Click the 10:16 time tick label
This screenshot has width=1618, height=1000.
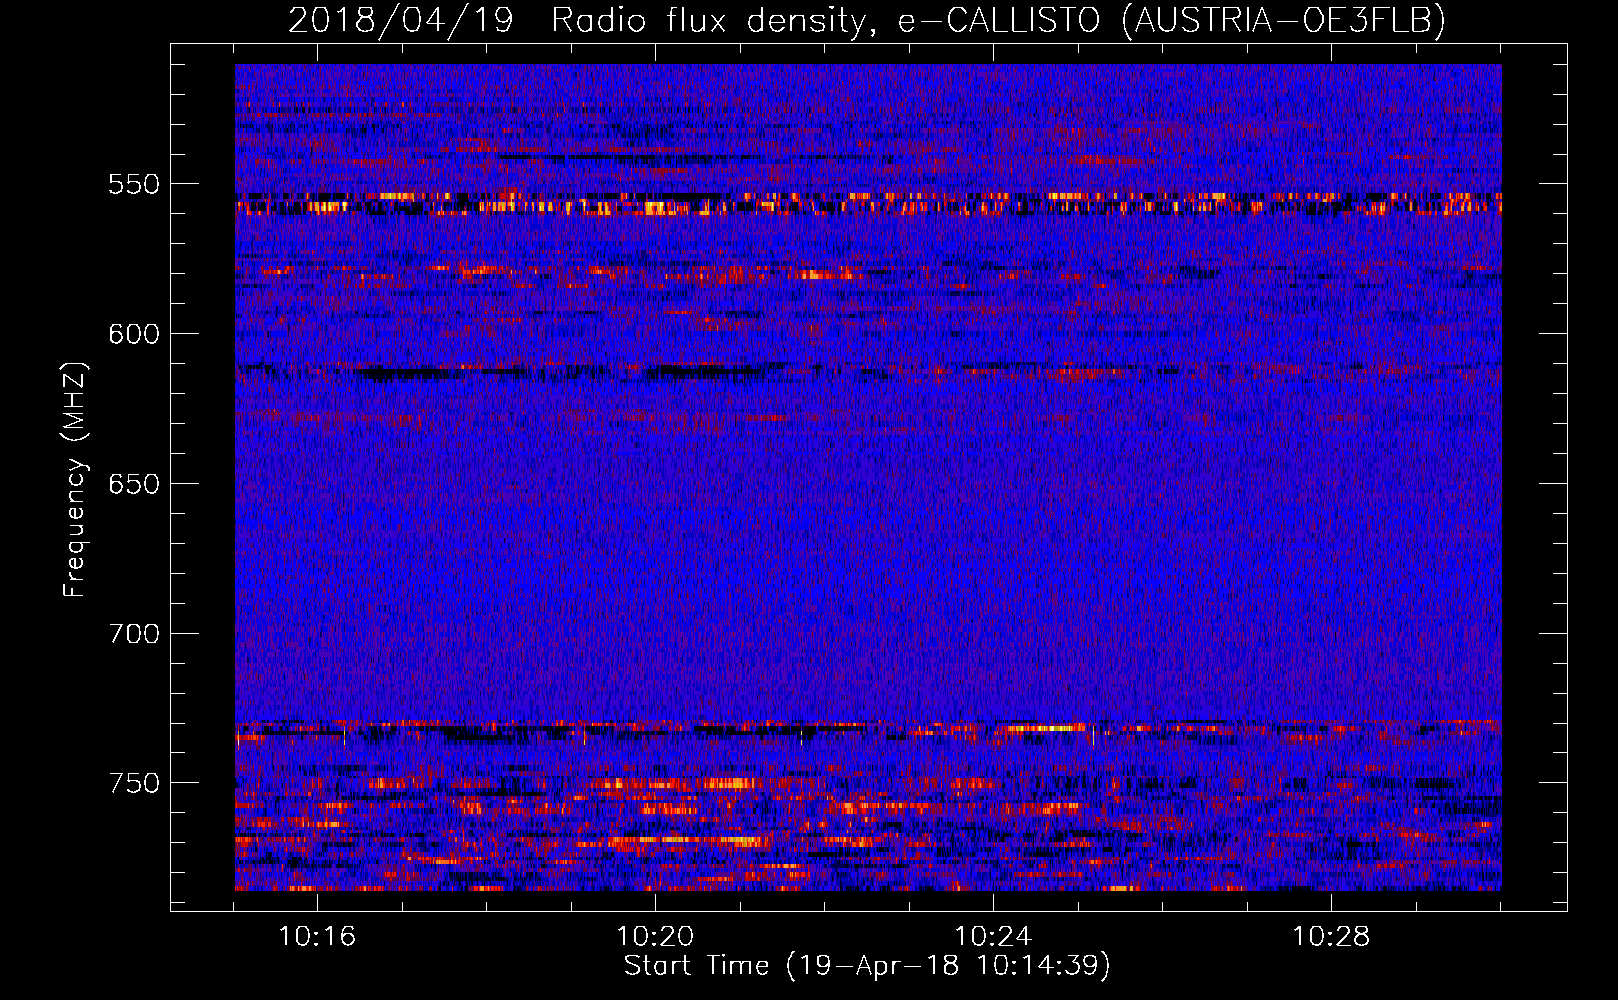point(317,937)
